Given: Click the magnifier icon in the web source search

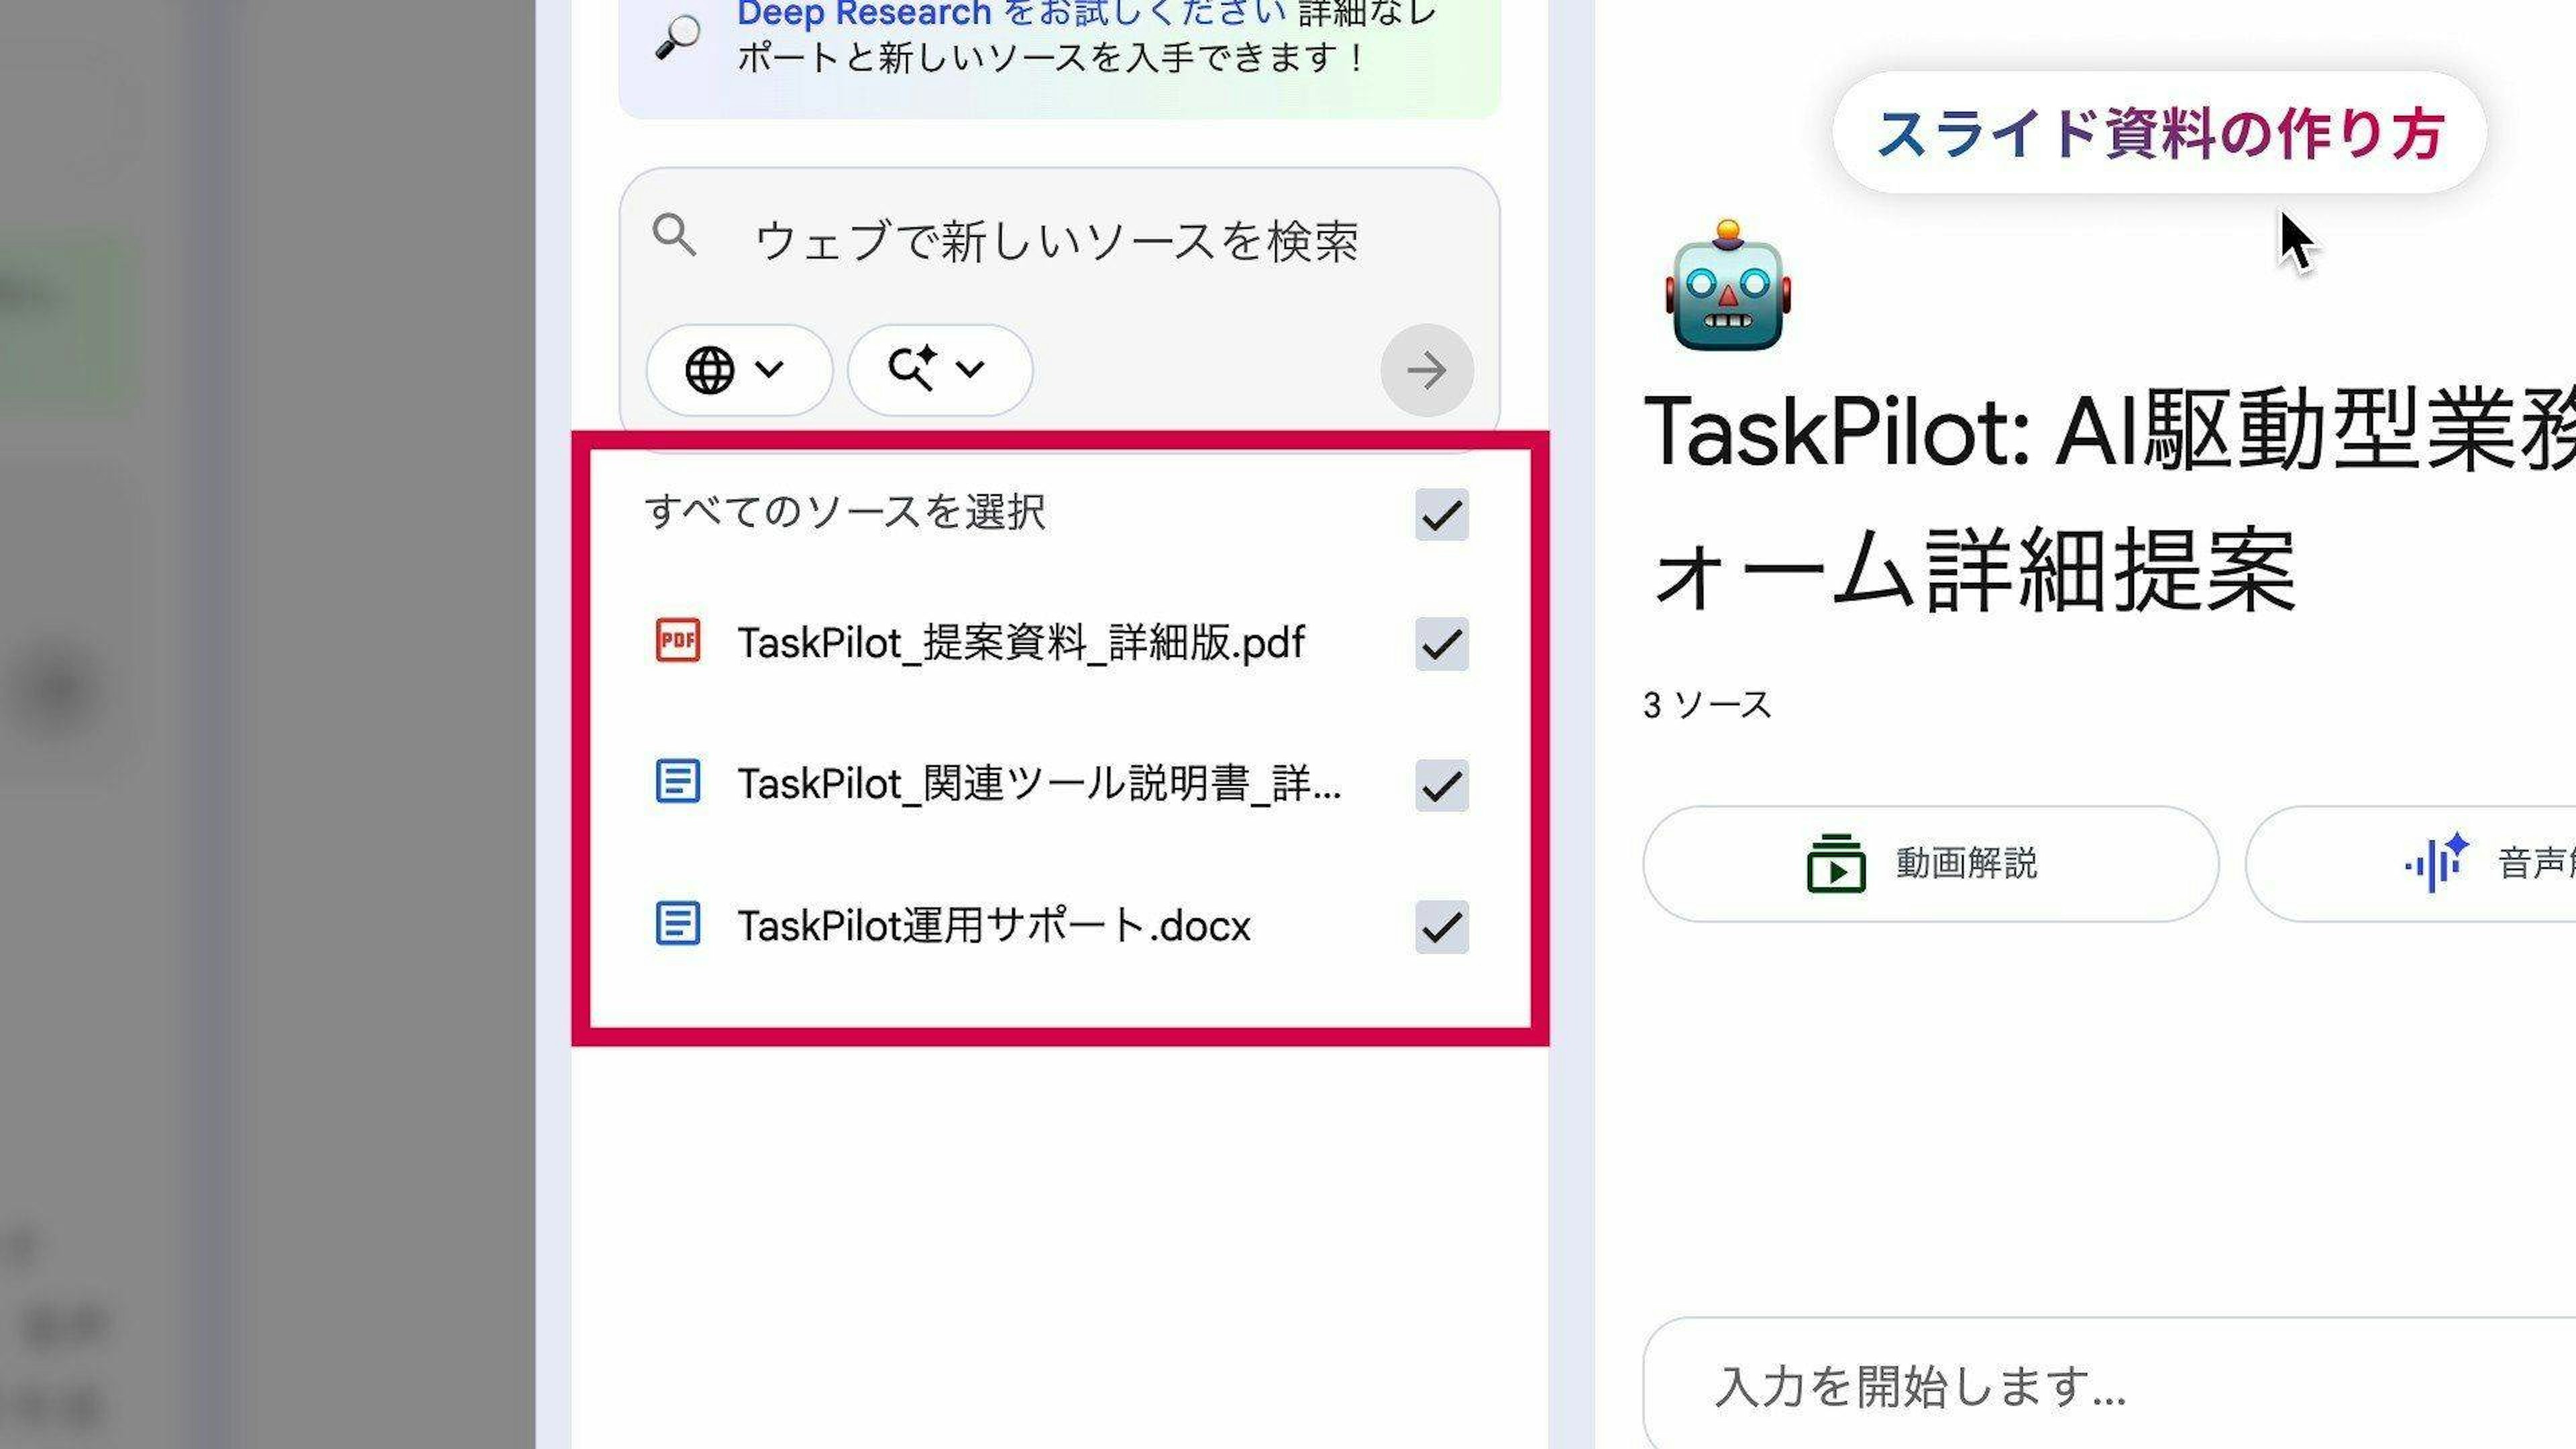Looking at the screenshot, I should [674, 237].
